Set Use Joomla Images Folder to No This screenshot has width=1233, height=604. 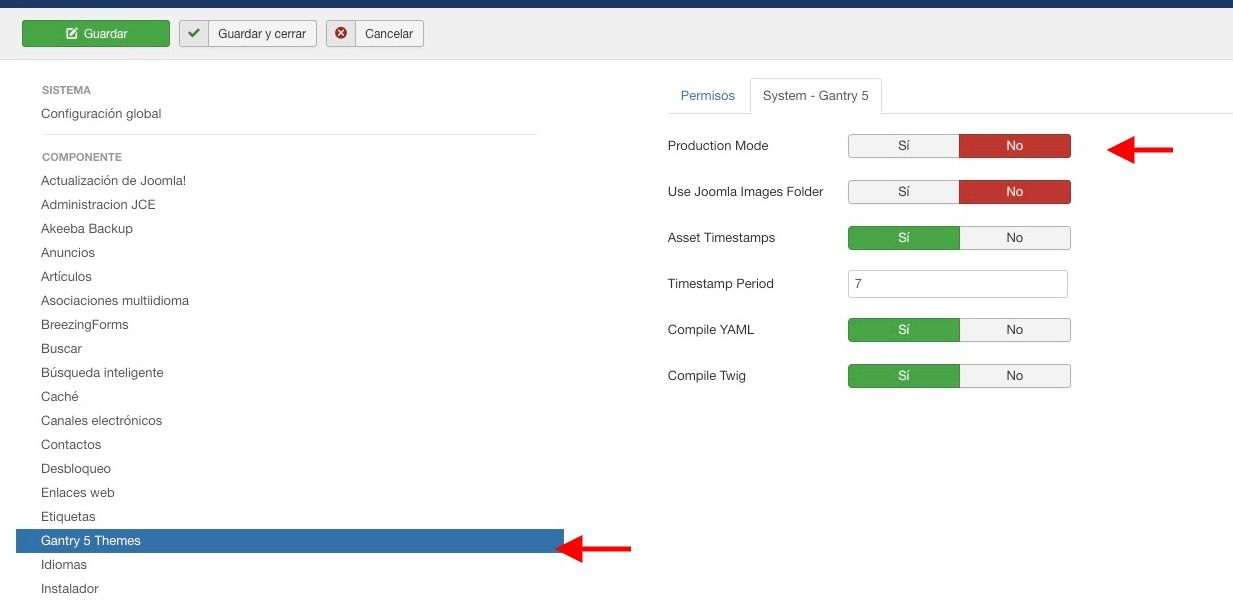click(1015, 192)
